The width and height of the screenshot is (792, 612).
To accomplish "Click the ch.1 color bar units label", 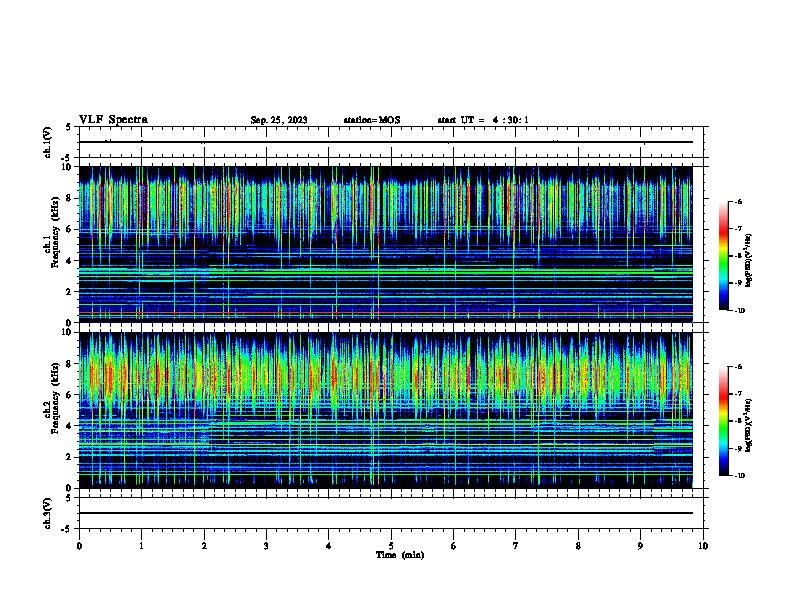I will [x=749, y=260].
